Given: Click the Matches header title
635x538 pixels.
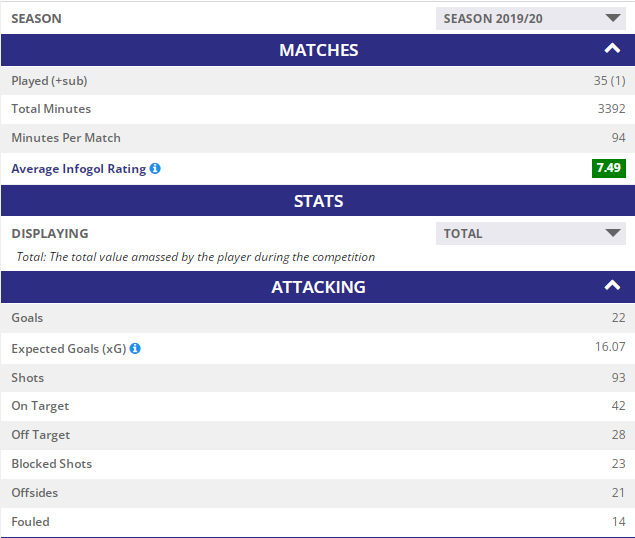Looking at the screenshot, I should [x=318, y=50].
